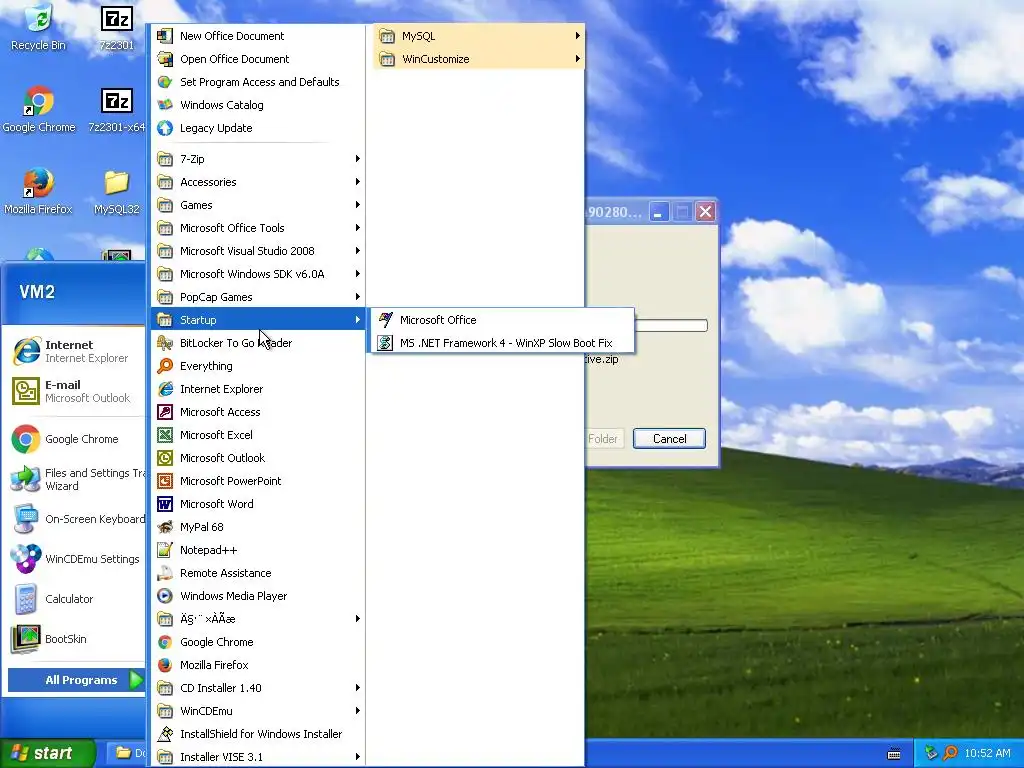Expand the MySQL submenu

pyautogui.click(x=479, y=36)
